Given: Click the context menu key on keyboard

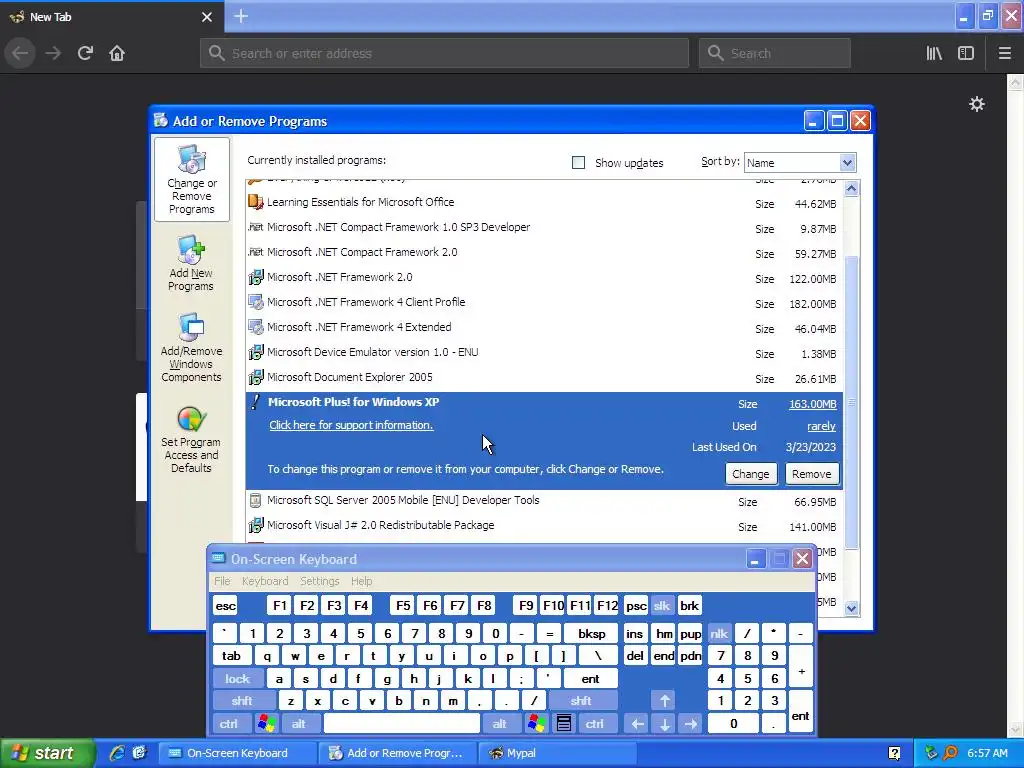Looking at the screenshot, I should point(564,724).
